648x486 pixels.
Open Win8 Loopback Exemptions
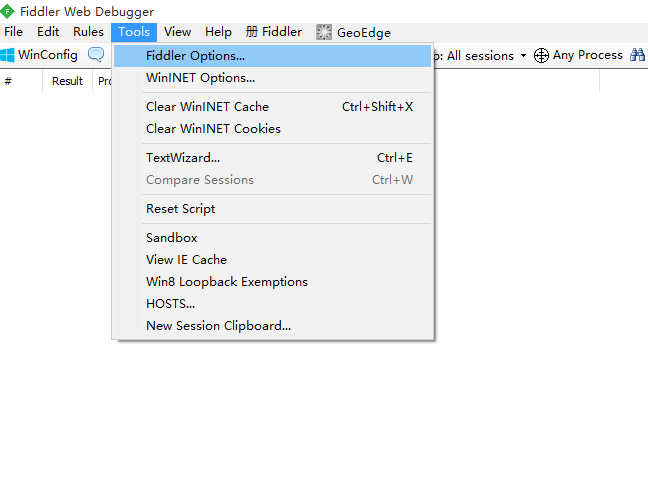pos(272,281)
